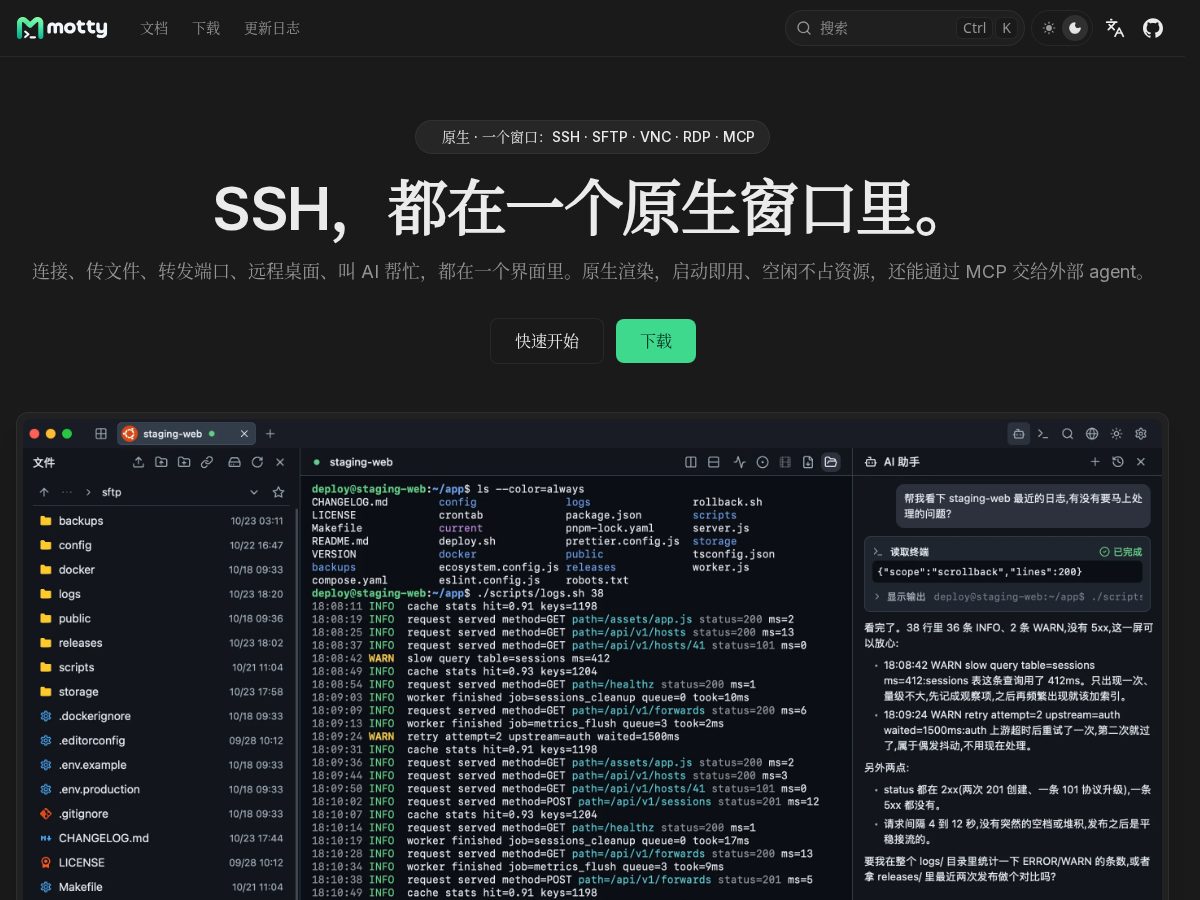The width and height of the screenshot is (1200, 900).
Task: Open the 更新日志 navigation item
Action: [272, 28]
